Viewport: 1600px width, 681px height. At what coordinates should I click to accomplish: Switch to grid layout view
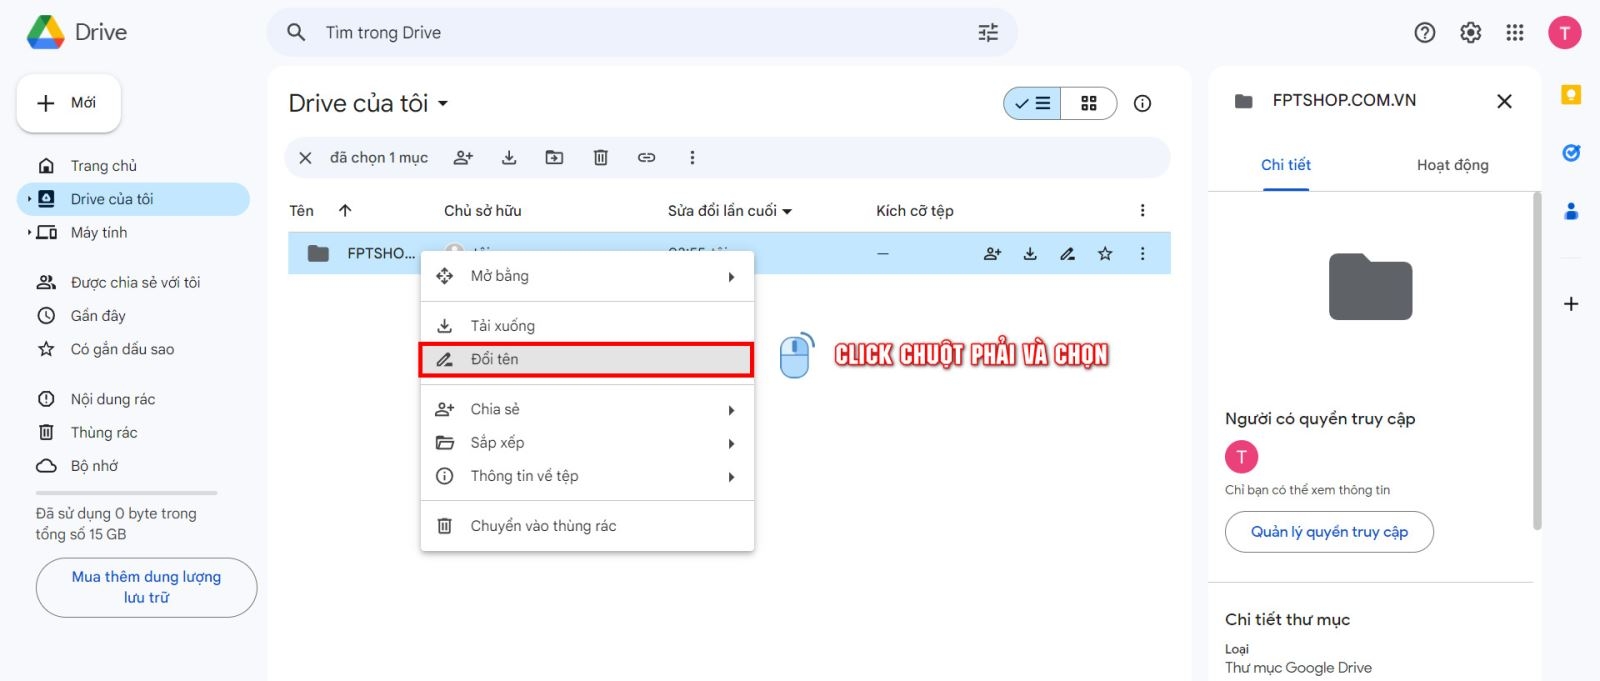[1089, 103]
